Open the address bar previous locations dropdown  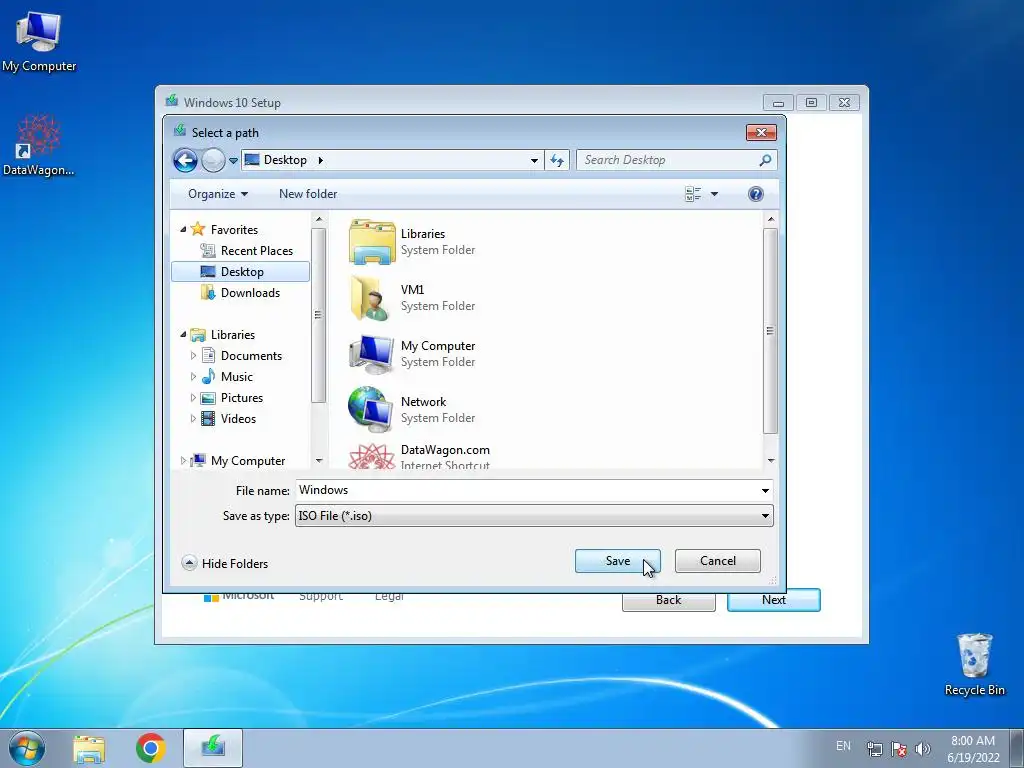(x=534, y=161)
